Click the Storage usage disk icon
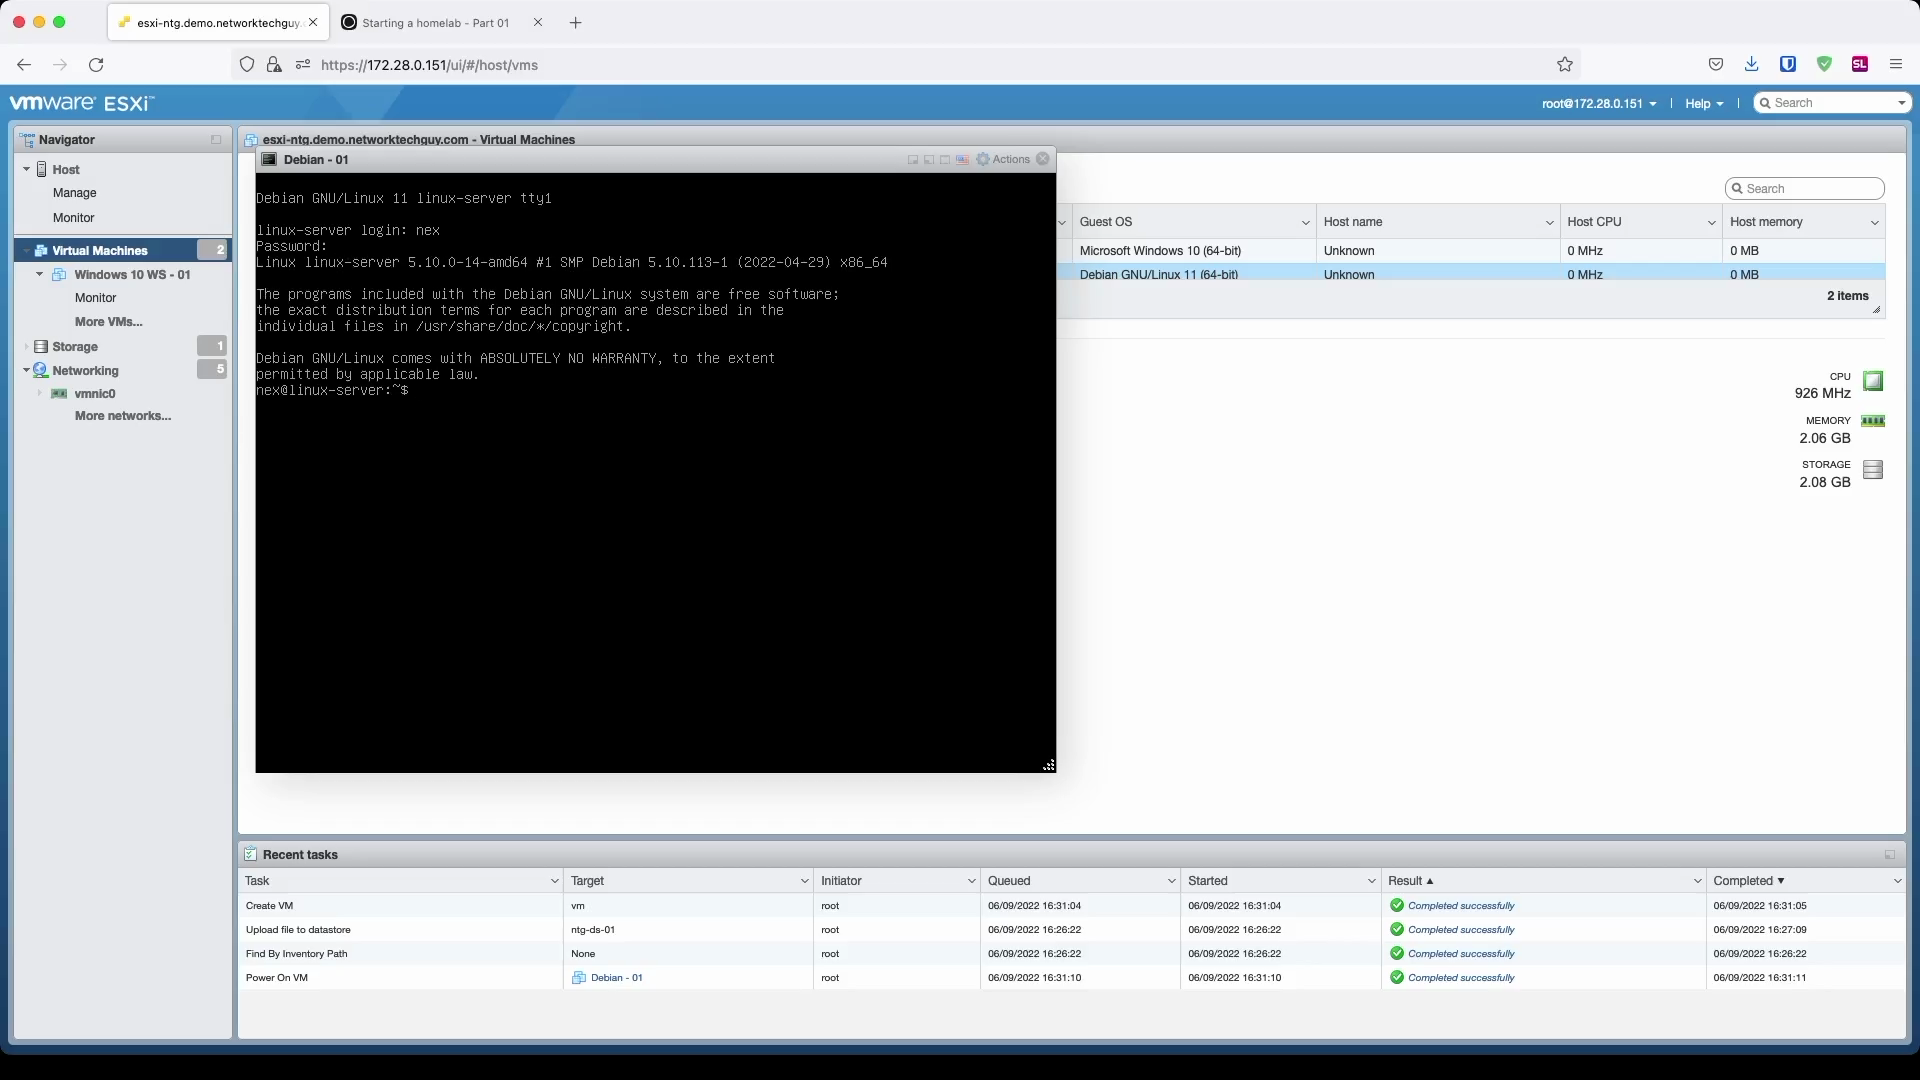The width and height of the screenshot is (1920, 1080). pyautogui.click(x=1873, y=469)
